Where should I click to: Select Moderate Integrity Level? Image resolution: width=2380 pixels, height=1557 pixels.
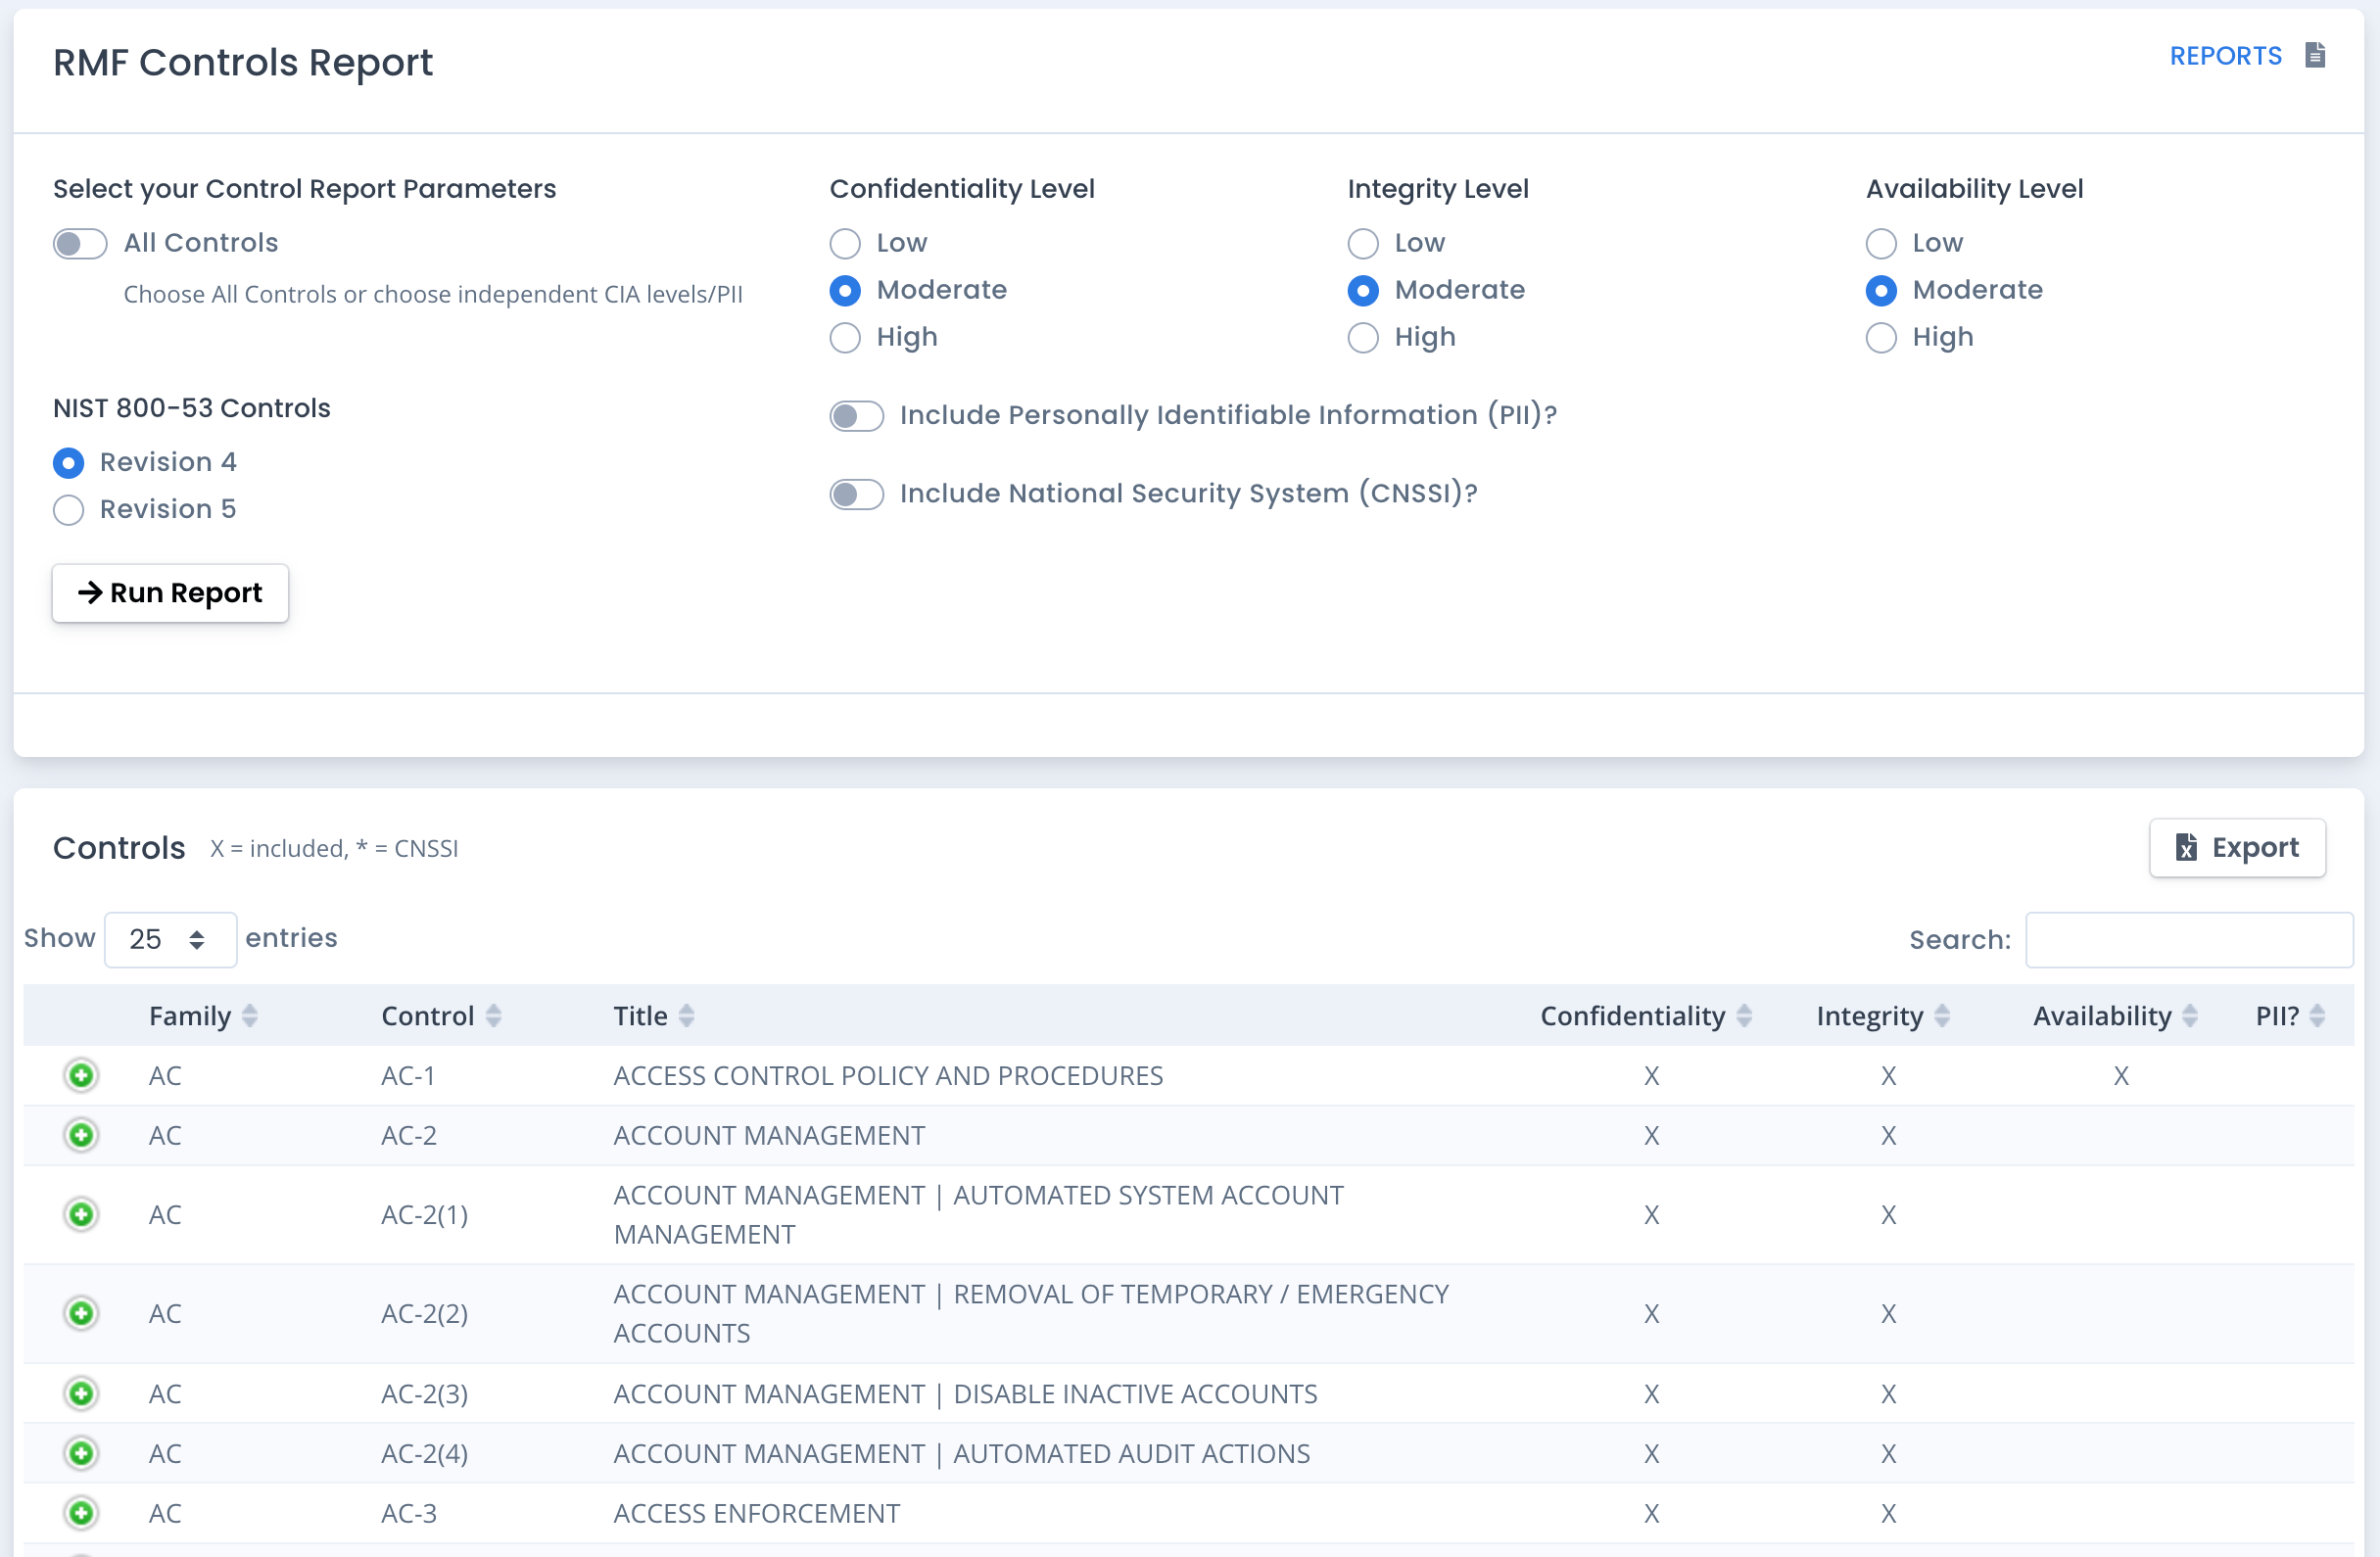click(1363, 291)
